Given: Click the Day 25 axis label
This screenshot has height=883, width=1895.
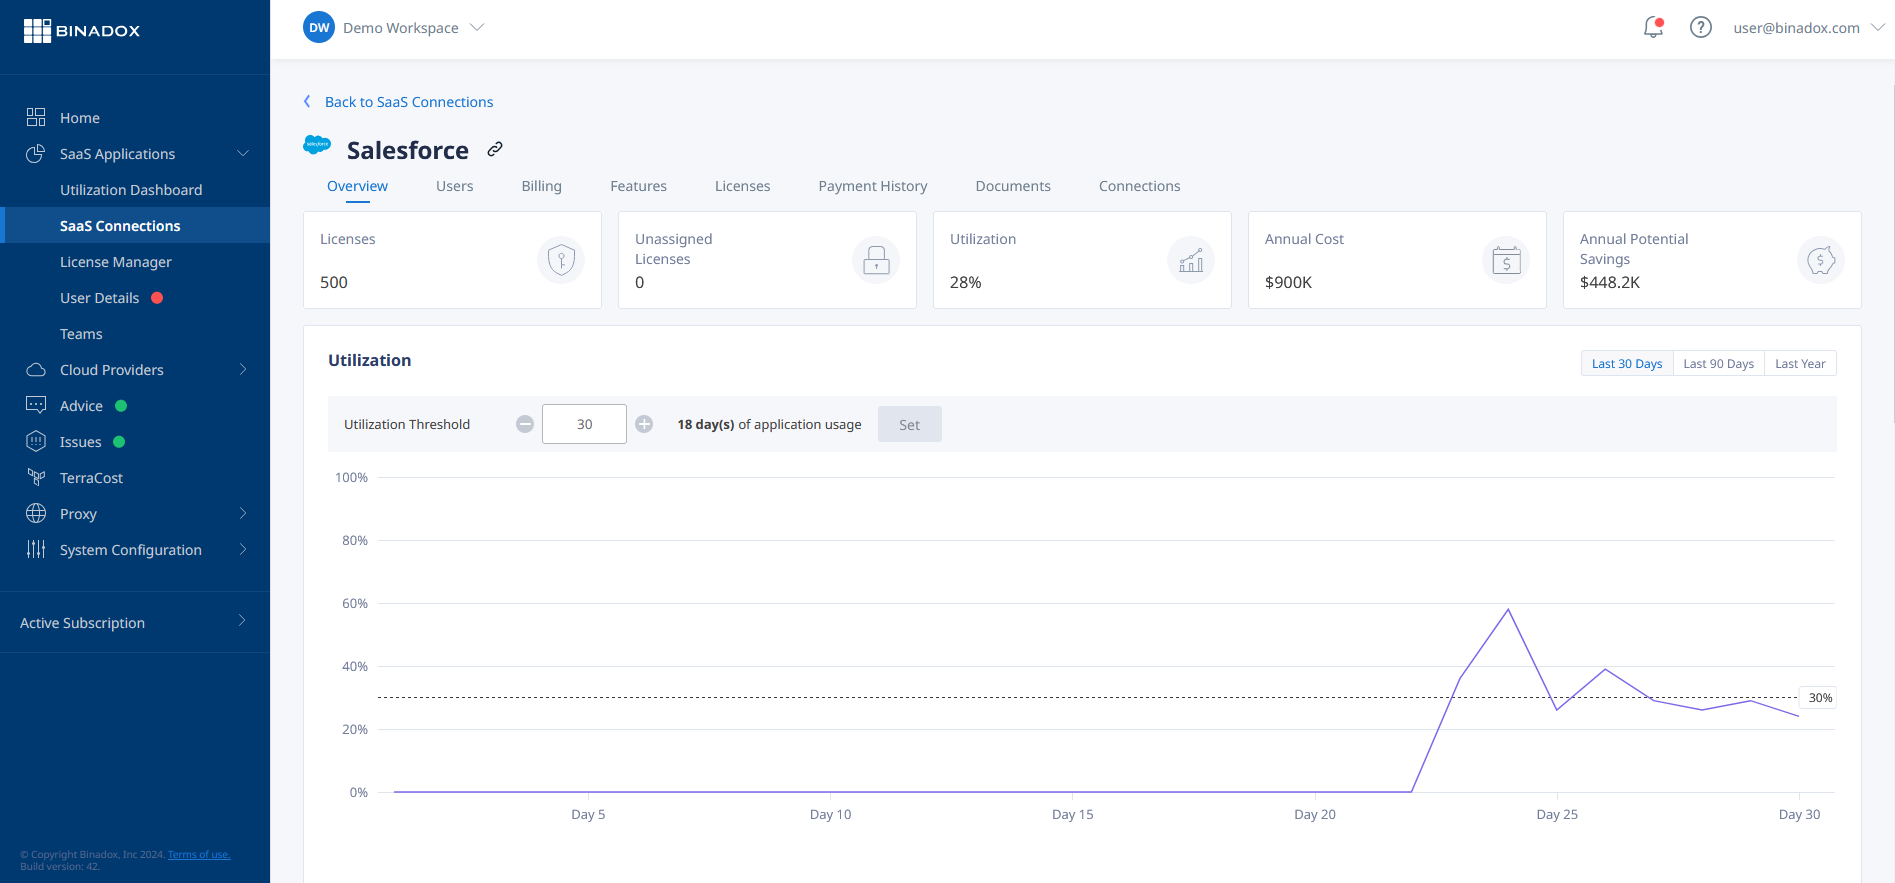Looking at the screenshot, I should (x=1557, y=814).
